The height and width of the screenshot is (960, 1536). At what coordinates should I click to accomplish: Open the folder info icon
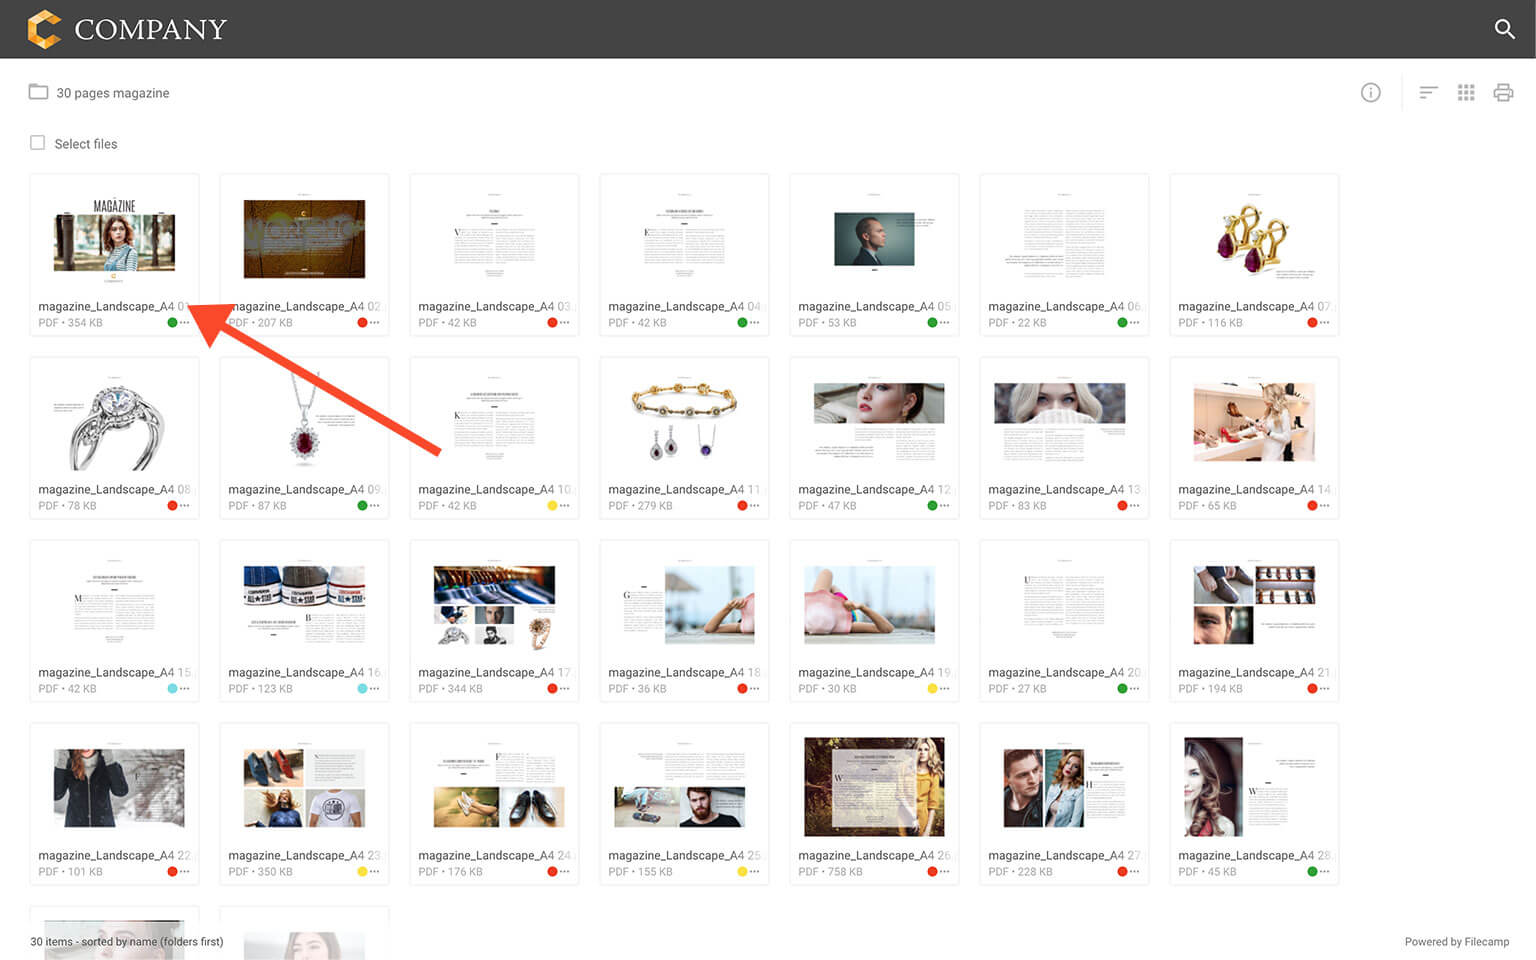(x=1370, y=93)
